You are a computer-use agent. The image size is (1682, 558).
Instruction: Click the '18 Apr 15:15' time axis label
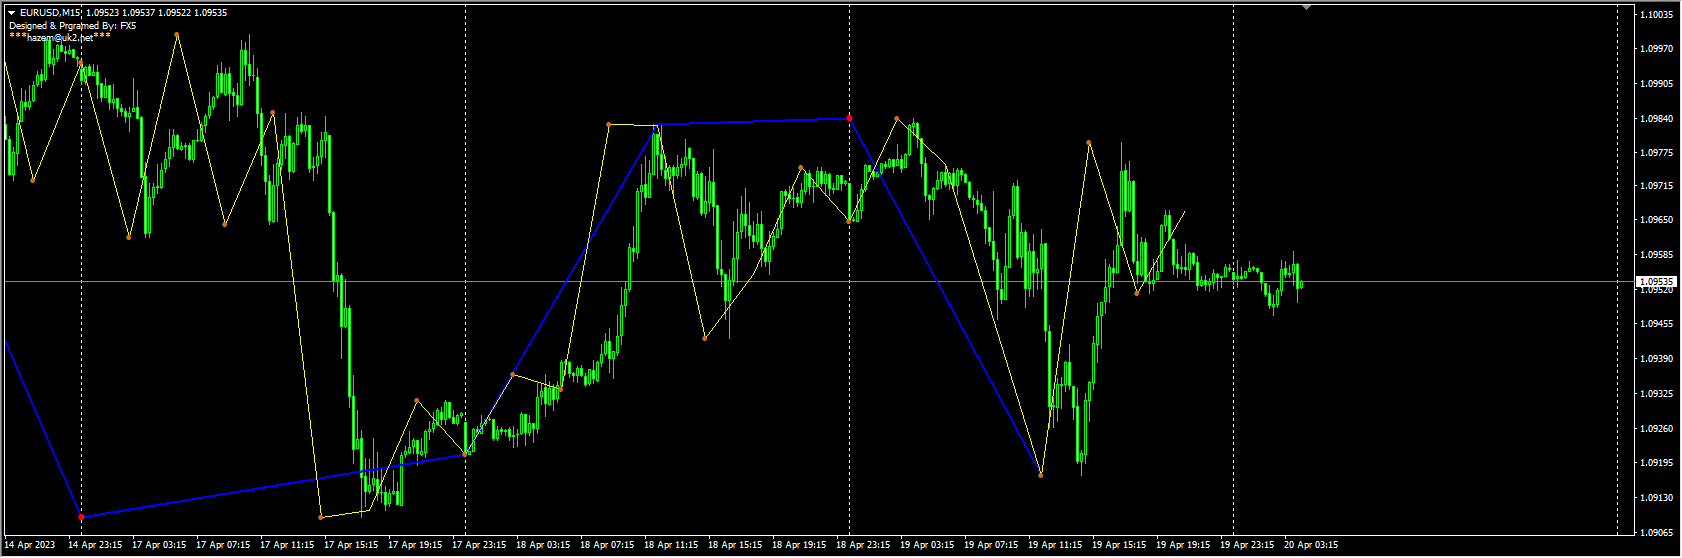tap(735, 546)
